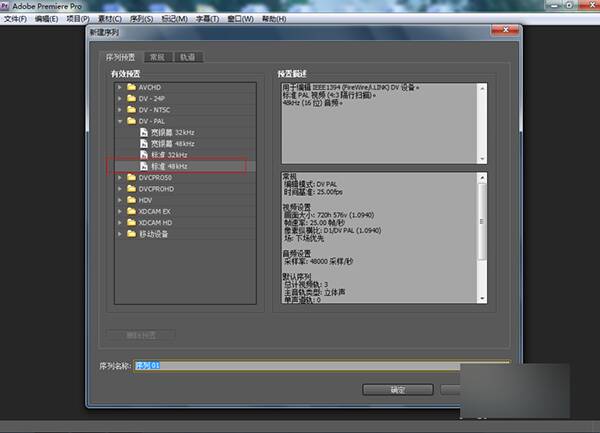Screen dimensions: 600x433
Task: Expand the XDCAM EX folder
Action: [x=120, y=212]
